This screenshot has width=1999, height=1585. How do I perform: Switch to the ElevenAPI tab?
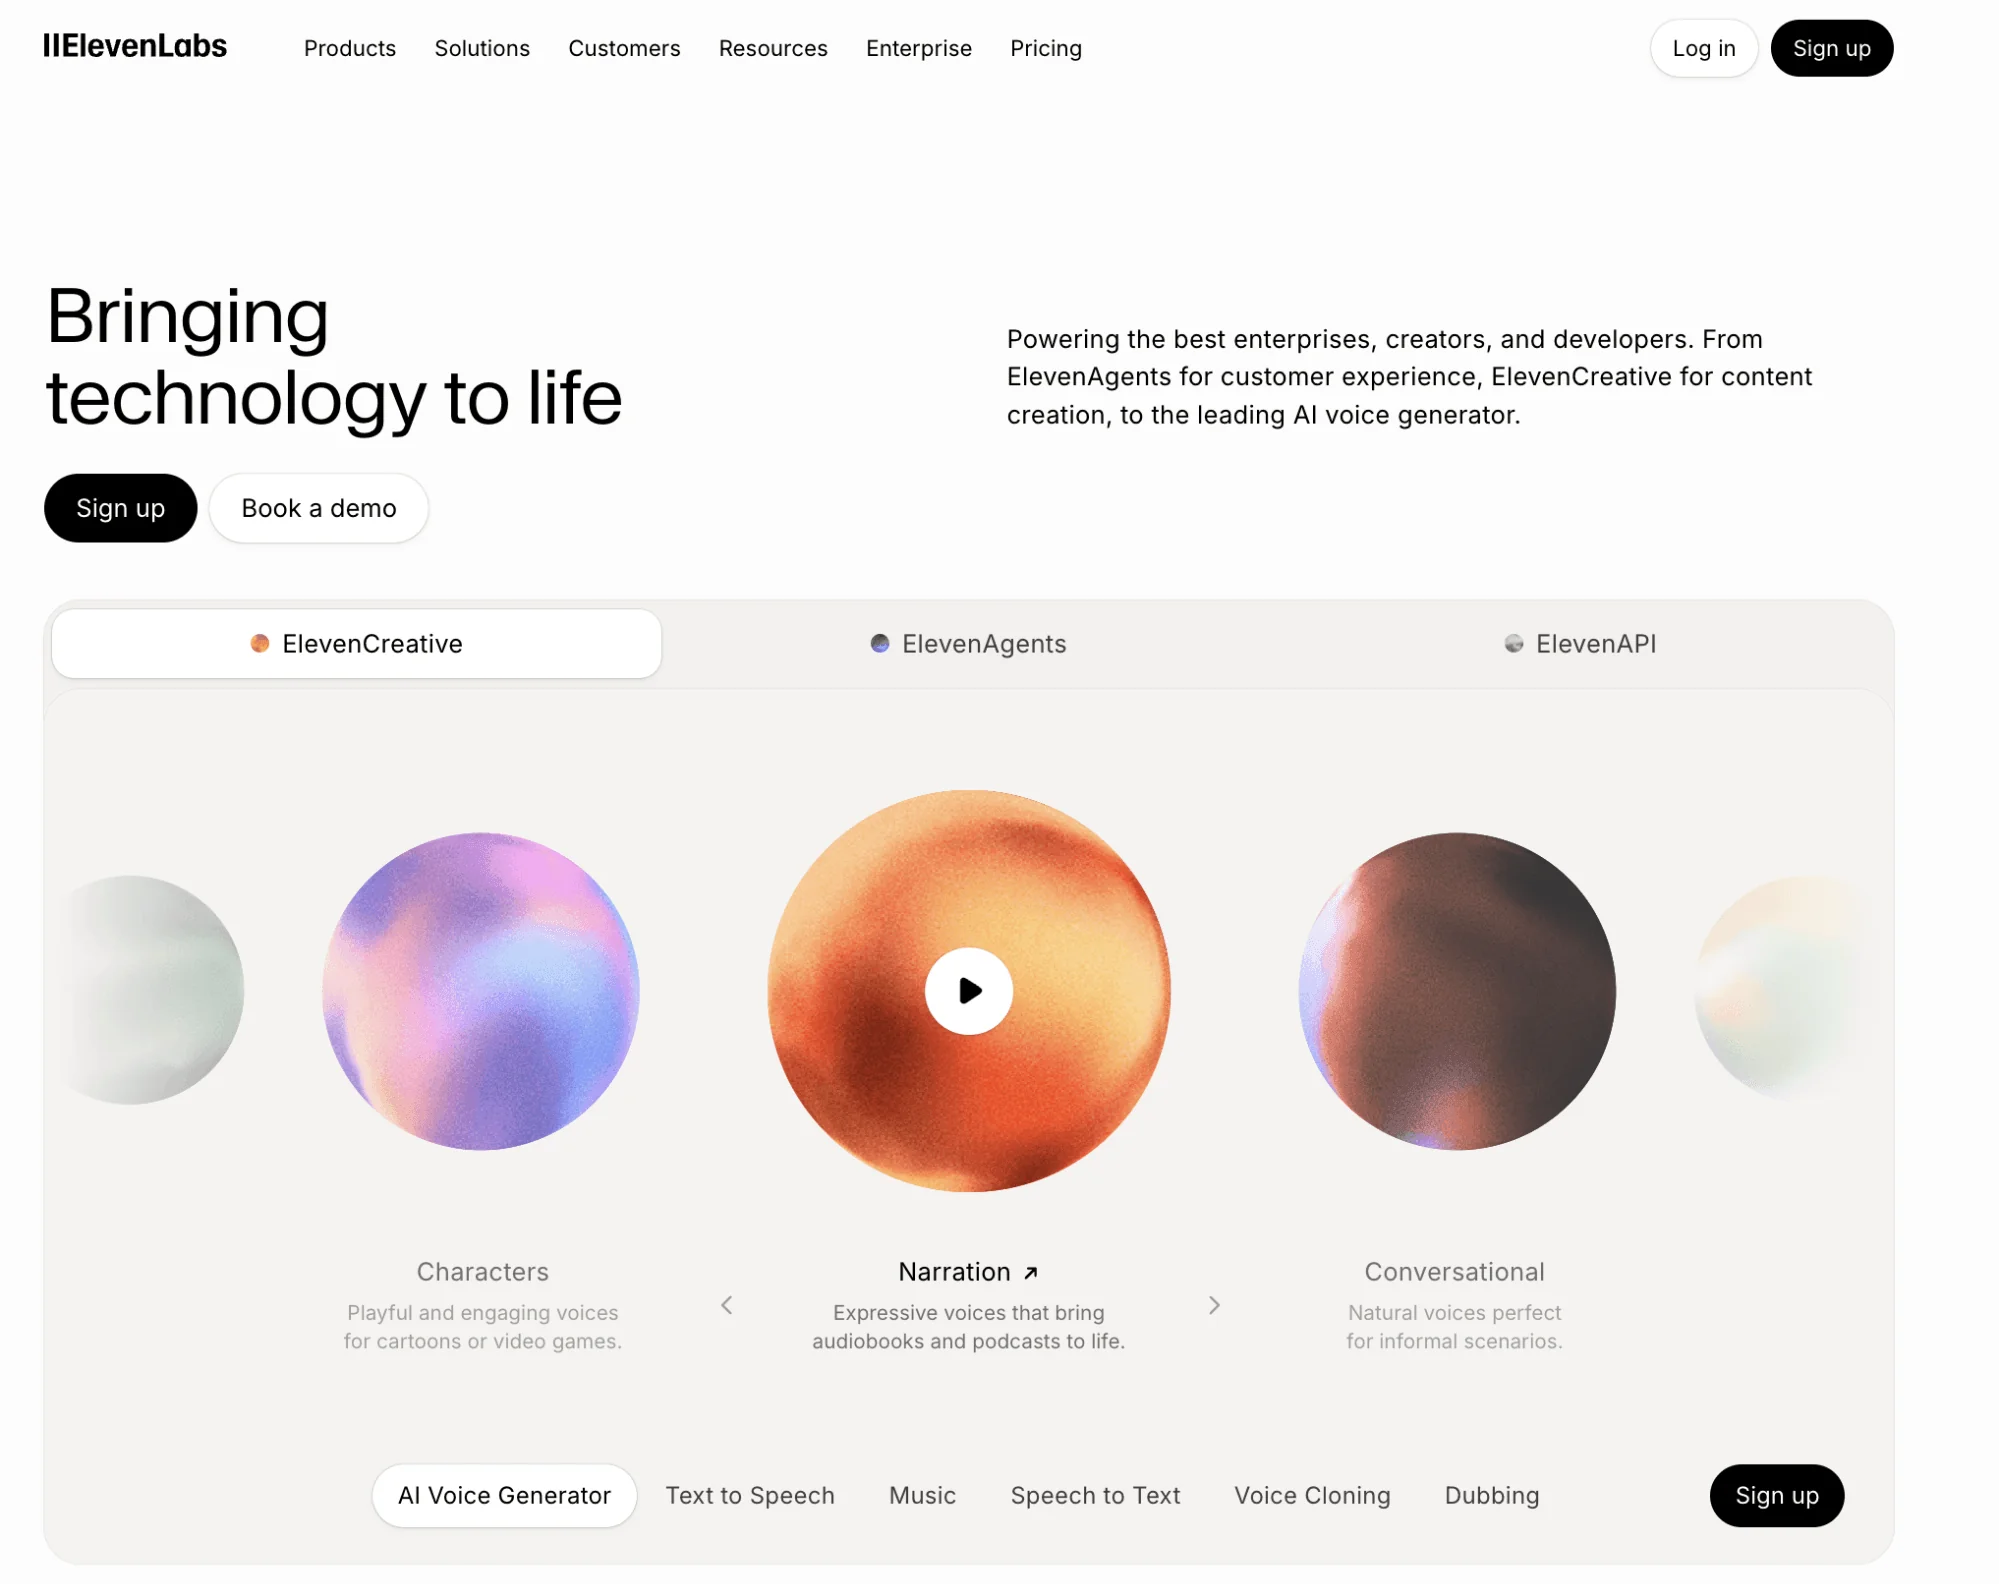tap(1580, 644)
